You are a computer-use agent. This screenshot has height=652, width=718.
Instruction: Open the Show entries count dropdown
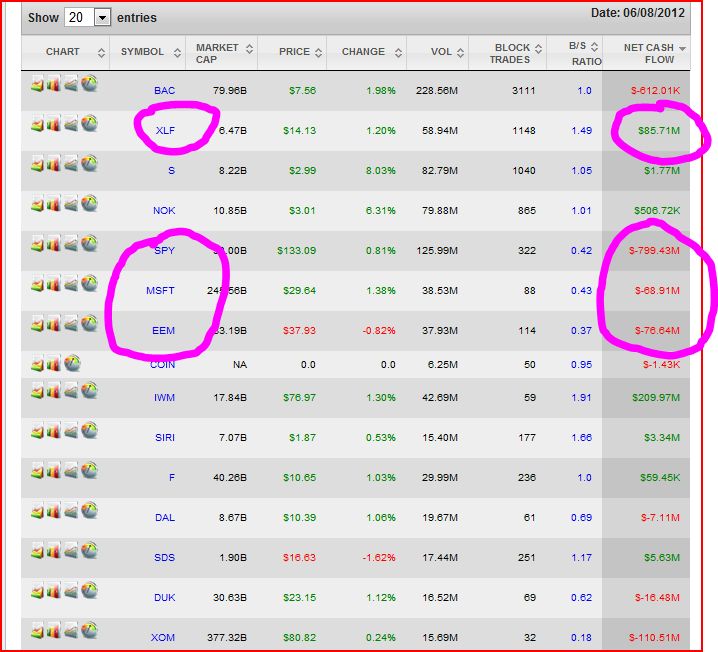[x=87, y=17]
